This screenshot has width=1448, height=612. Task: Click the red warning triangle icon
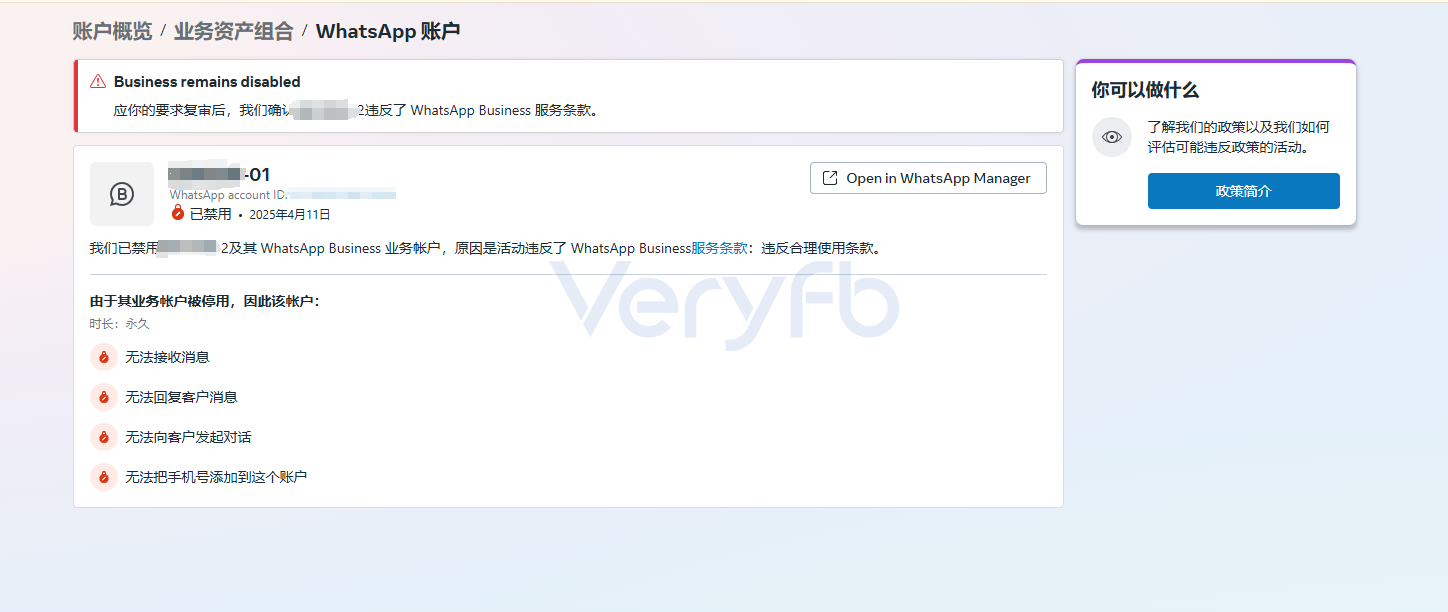(x=98, y=82)
